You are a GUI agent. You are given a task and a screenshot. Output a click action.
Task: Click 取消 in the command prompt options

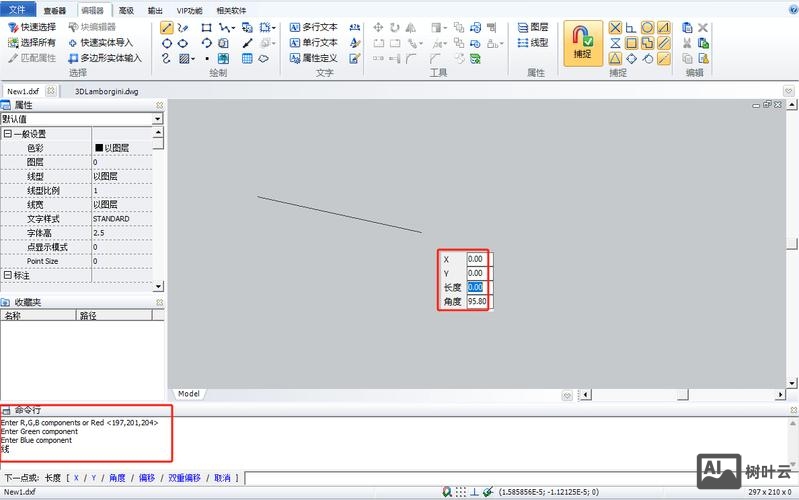click(x=222, y=478)
